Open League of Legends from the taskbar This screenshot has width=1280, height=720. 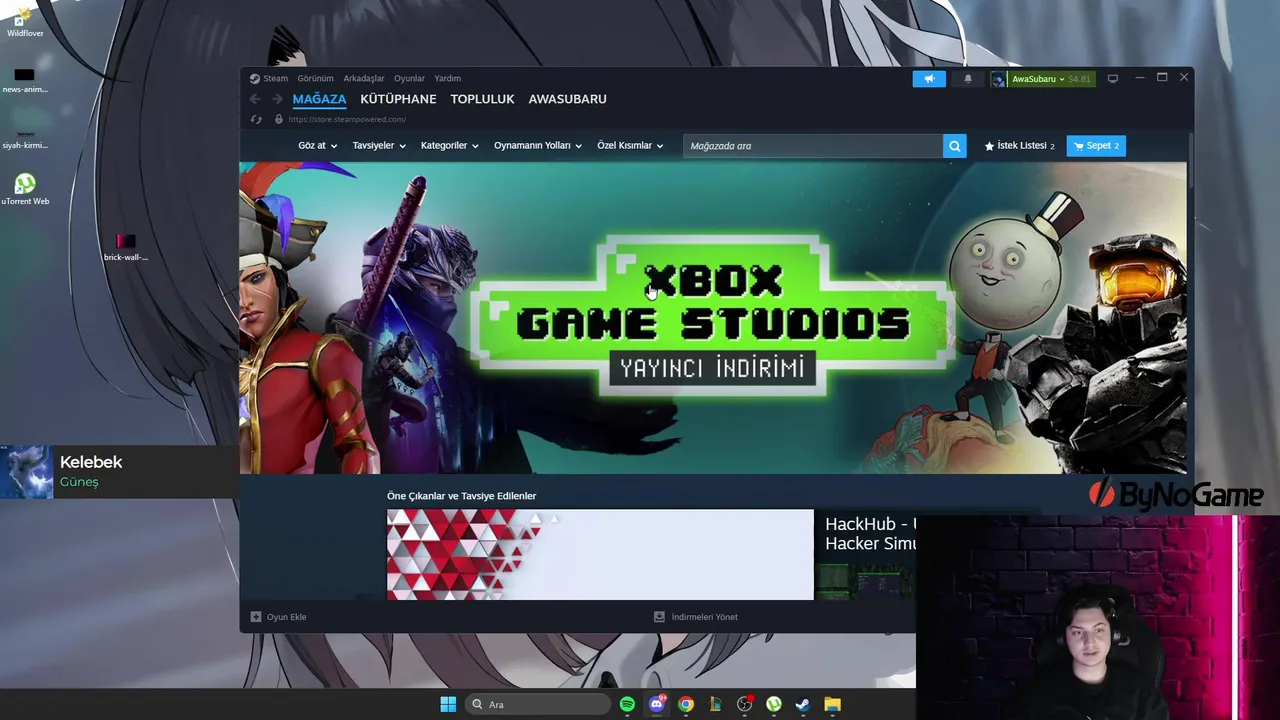coord(715,704)
